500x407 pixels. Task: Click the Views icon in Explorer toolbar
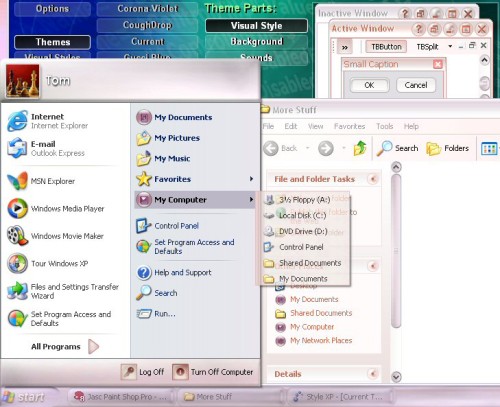coord(489,148)
